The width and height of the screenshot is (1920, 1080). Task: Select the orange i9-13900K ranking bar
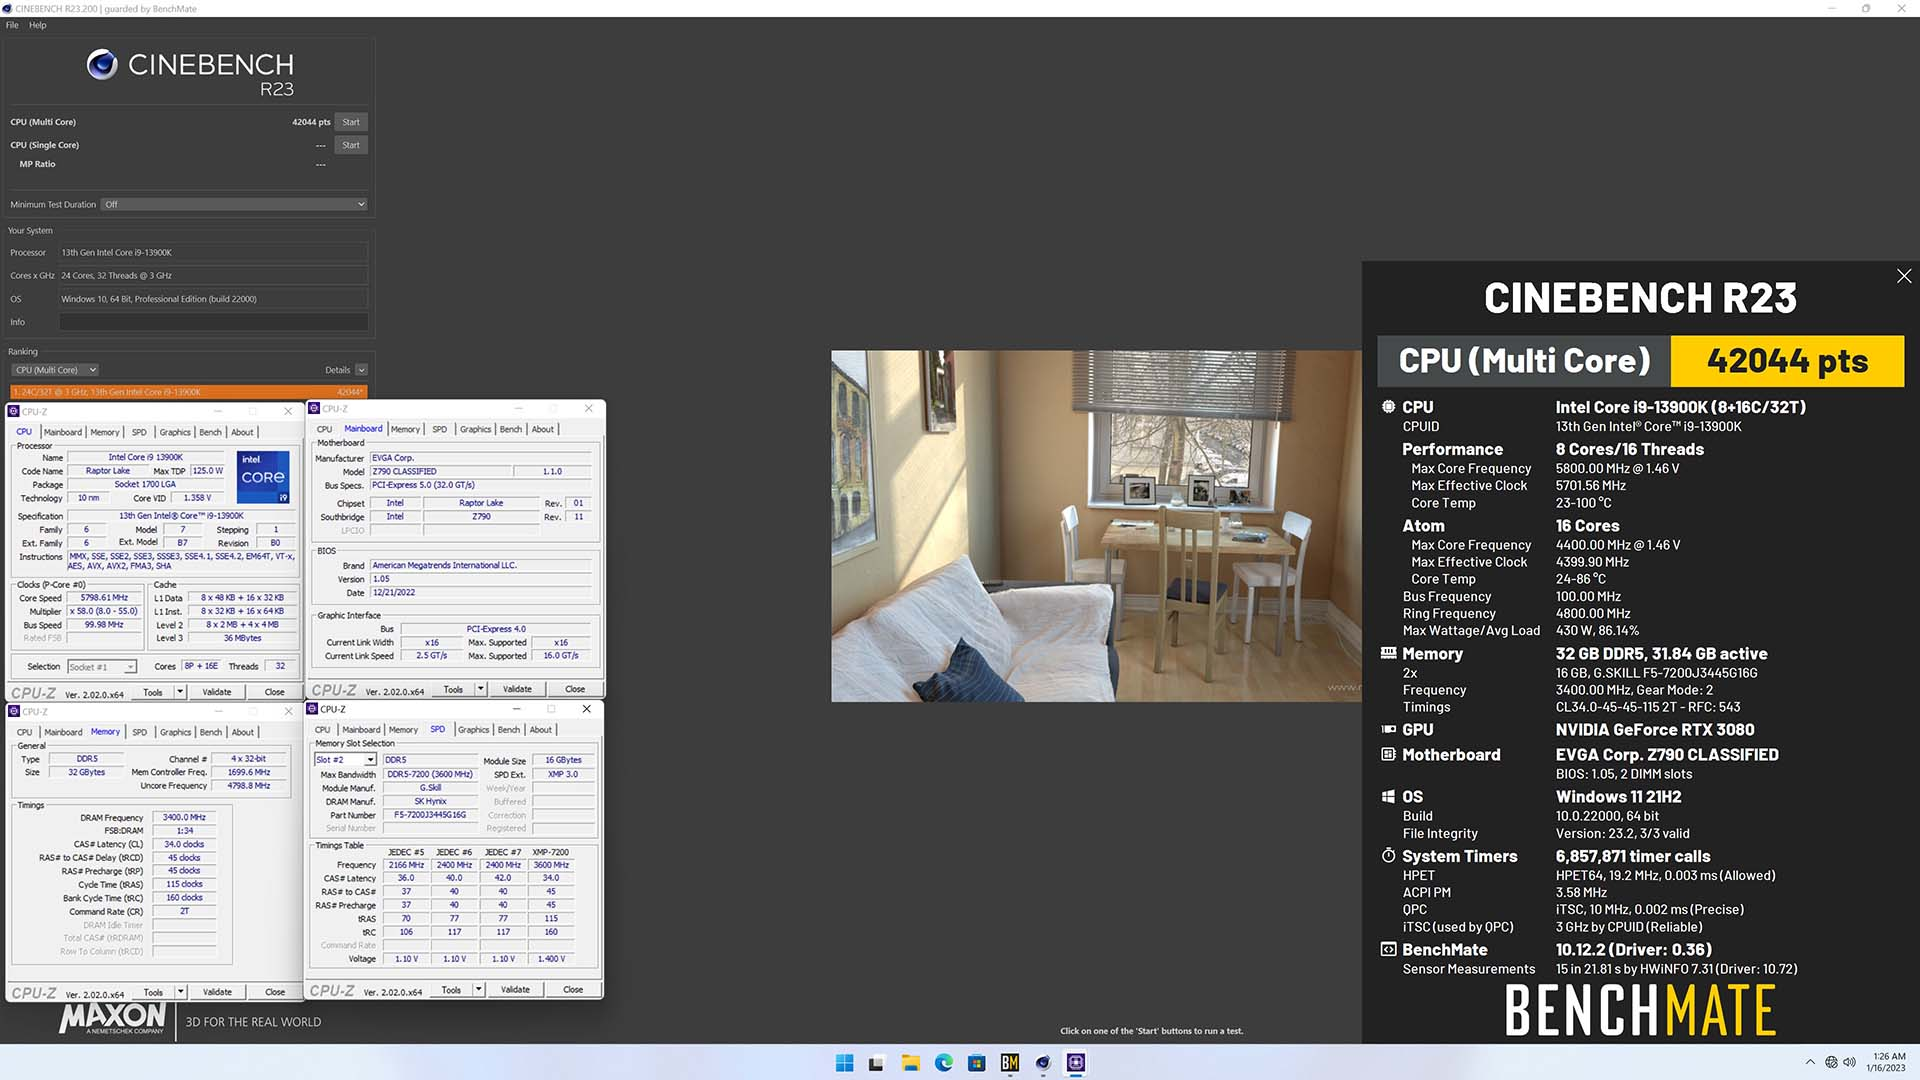189,392
